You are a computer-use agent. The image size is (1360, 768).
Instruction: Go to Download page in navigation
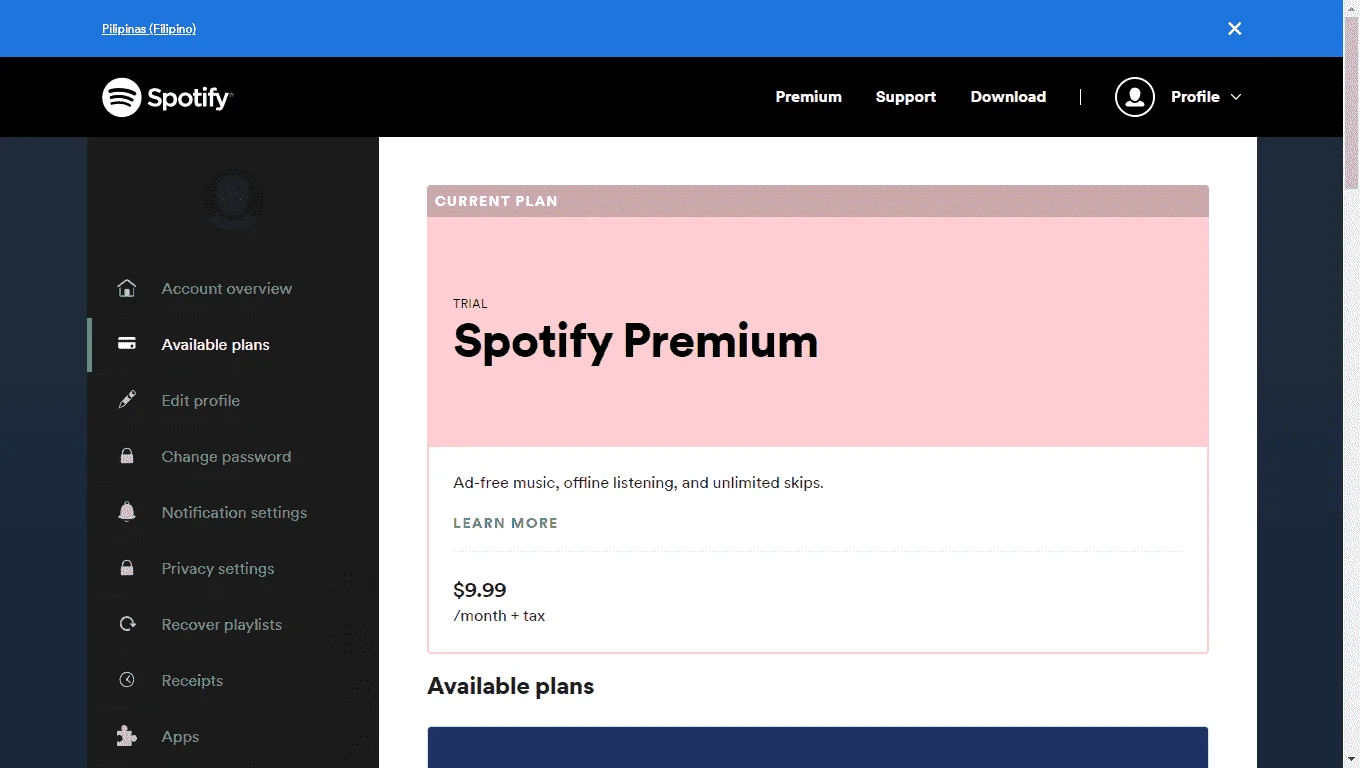point(1008,97)
